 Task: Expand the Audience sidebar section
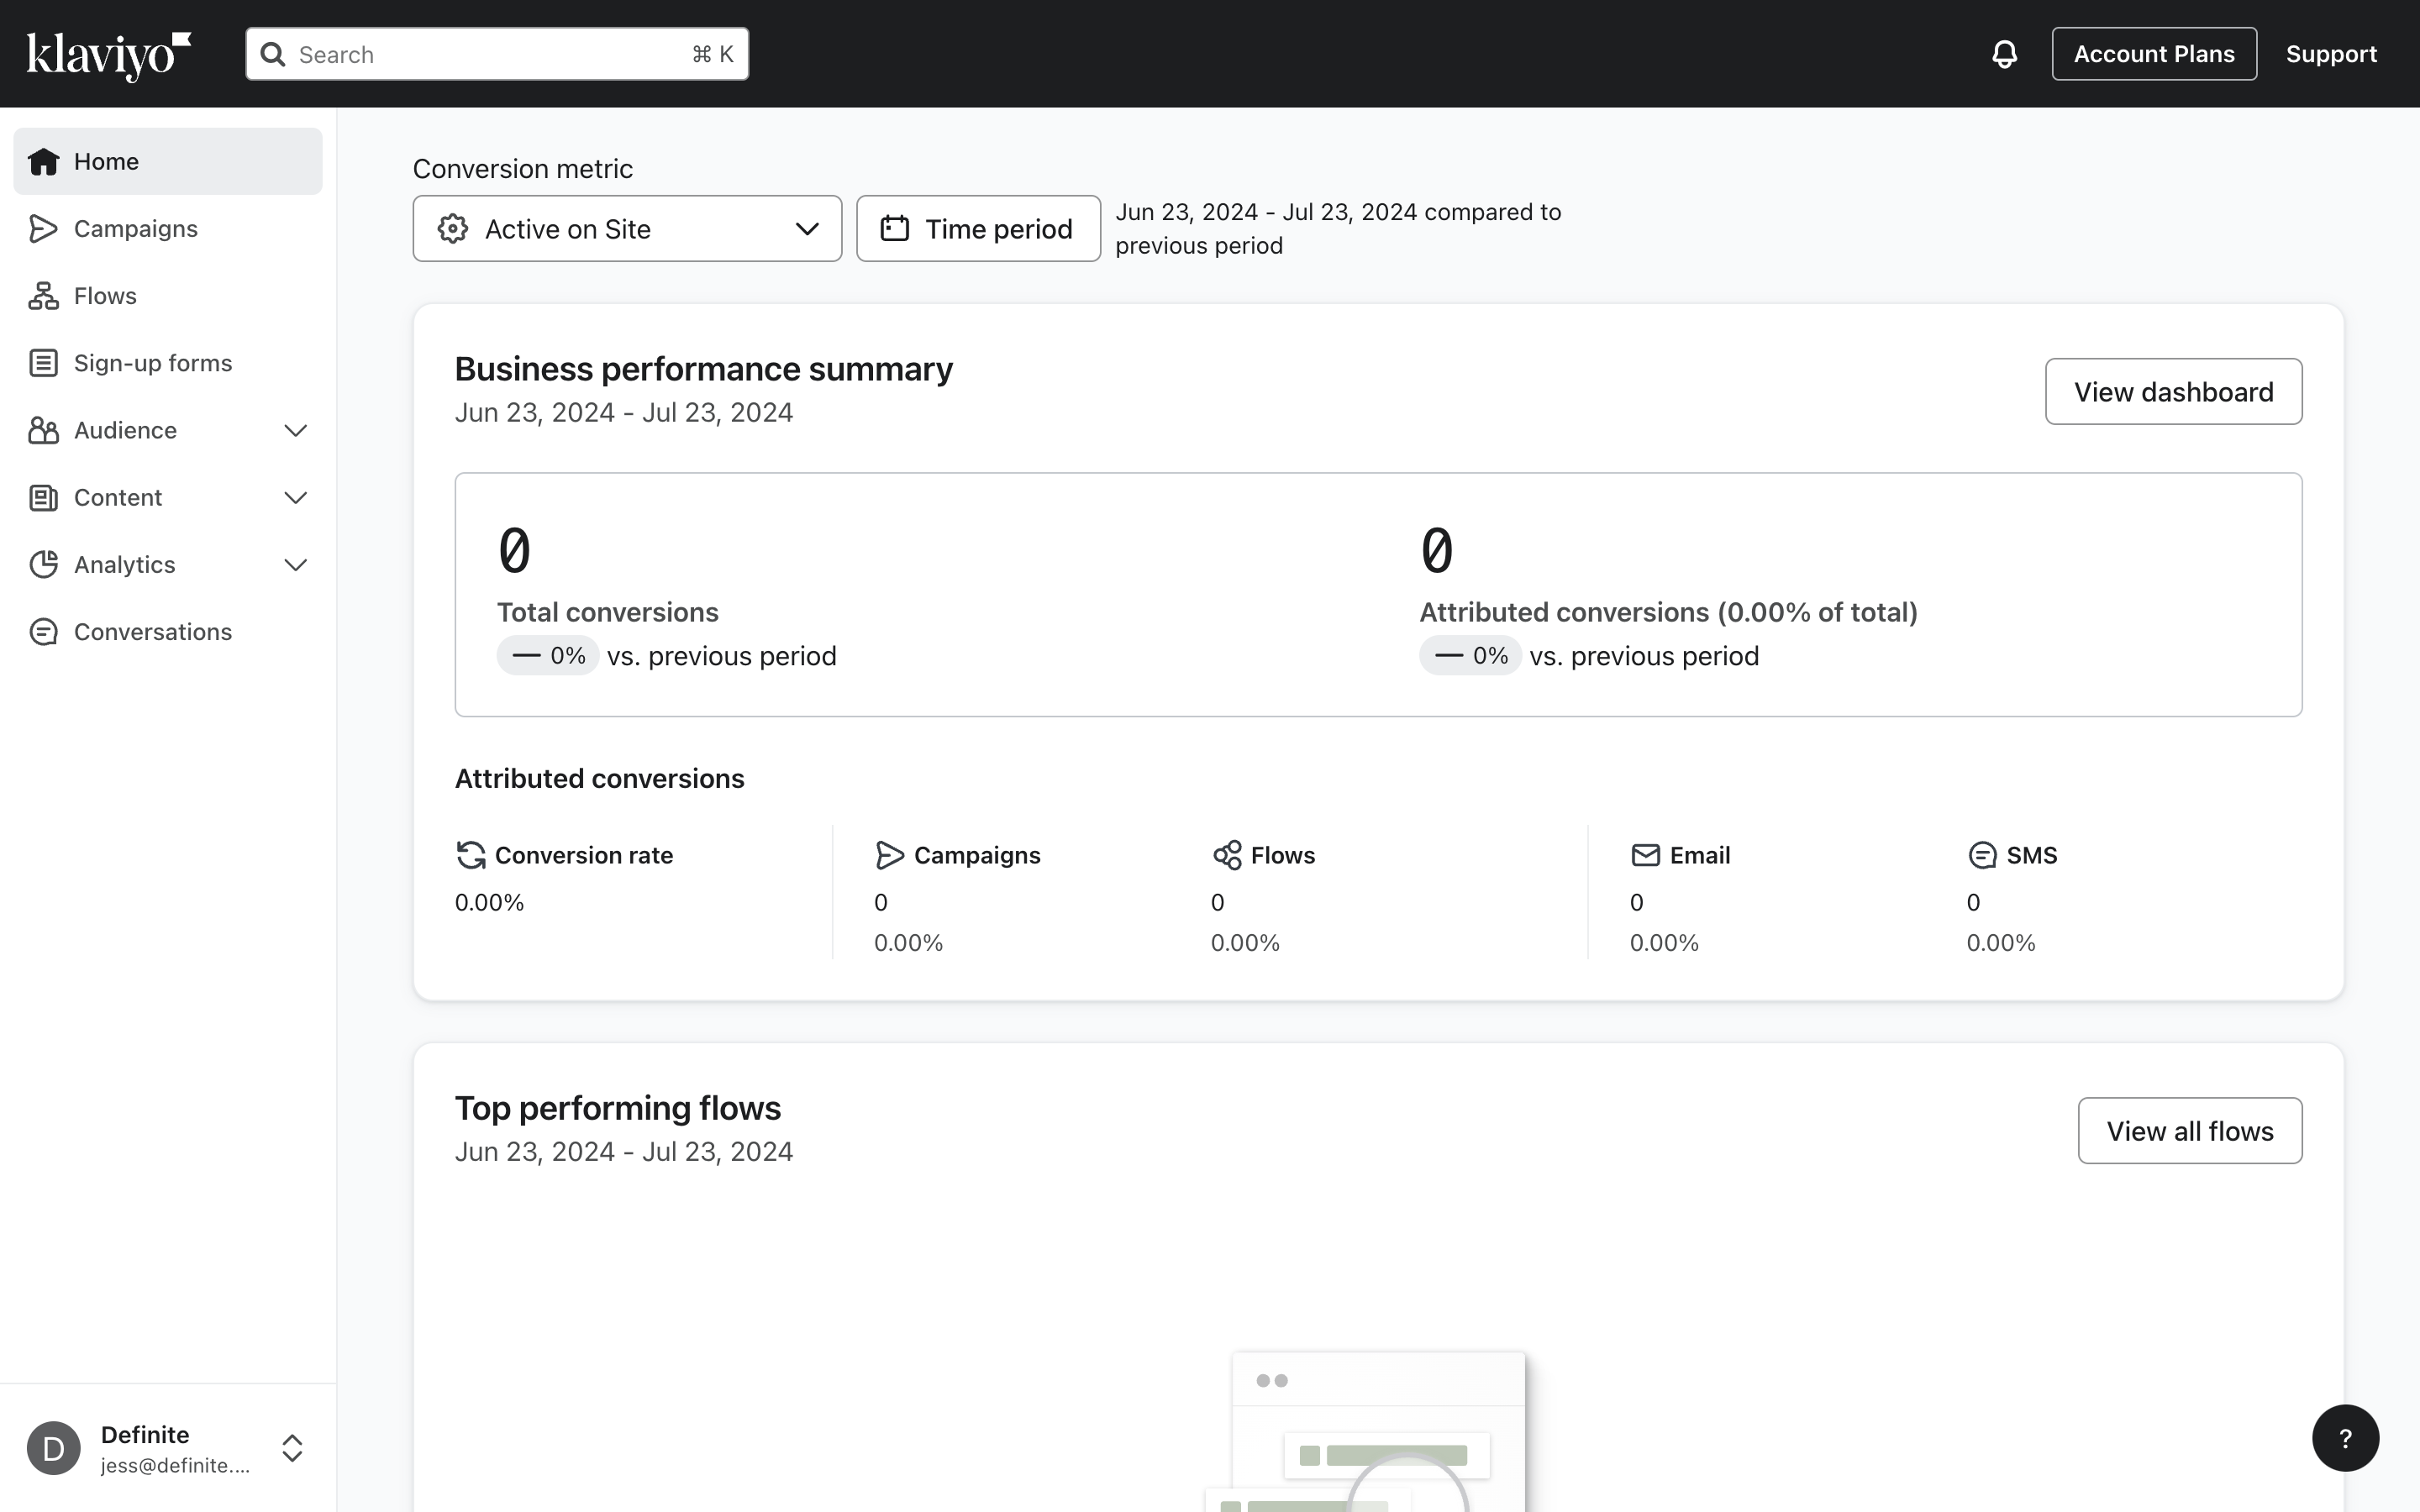[x=295, y=431]
